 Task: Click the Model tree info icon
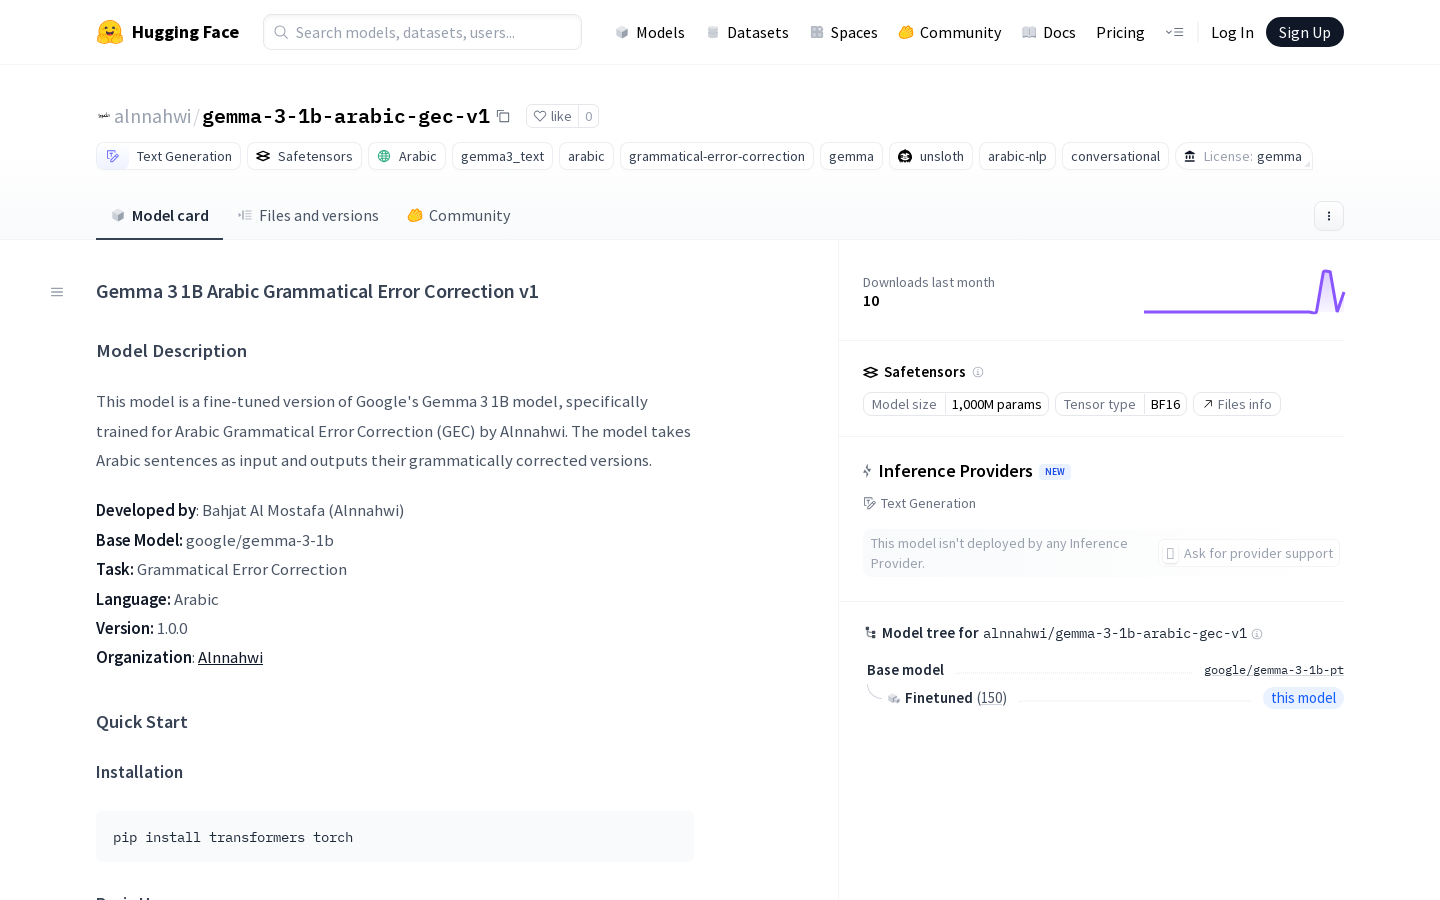pyautogui.click(x=1257, y=634)
